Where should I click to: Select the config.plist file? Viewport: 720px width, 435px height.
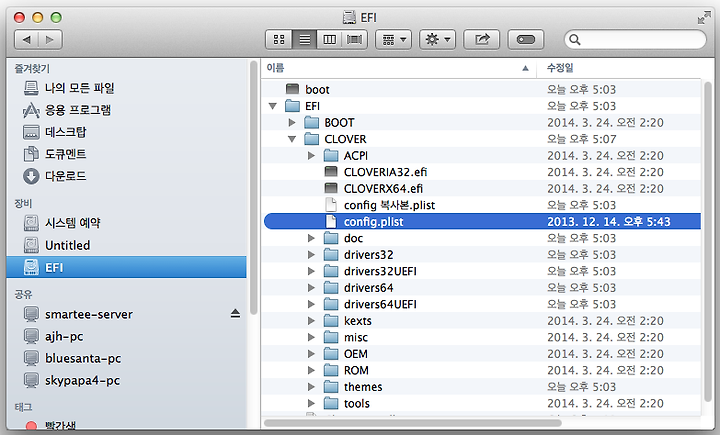coord(482,222)
